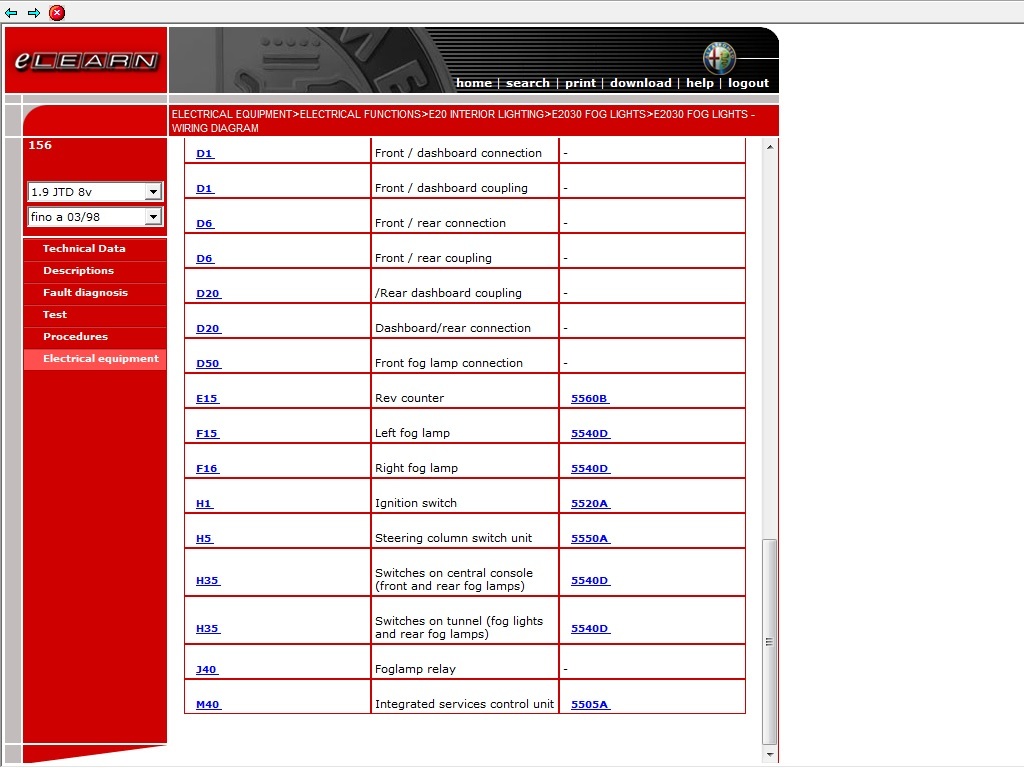Open J40 Foglamp relay link
This screenshot has width=1024, height=768.
pyautogui.click(x=206, y=669)
